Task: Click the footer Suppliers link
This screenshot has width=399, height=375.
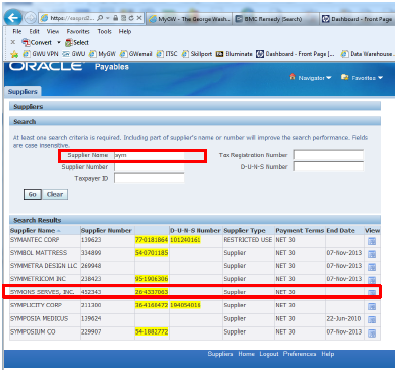Action: [220, 354]
